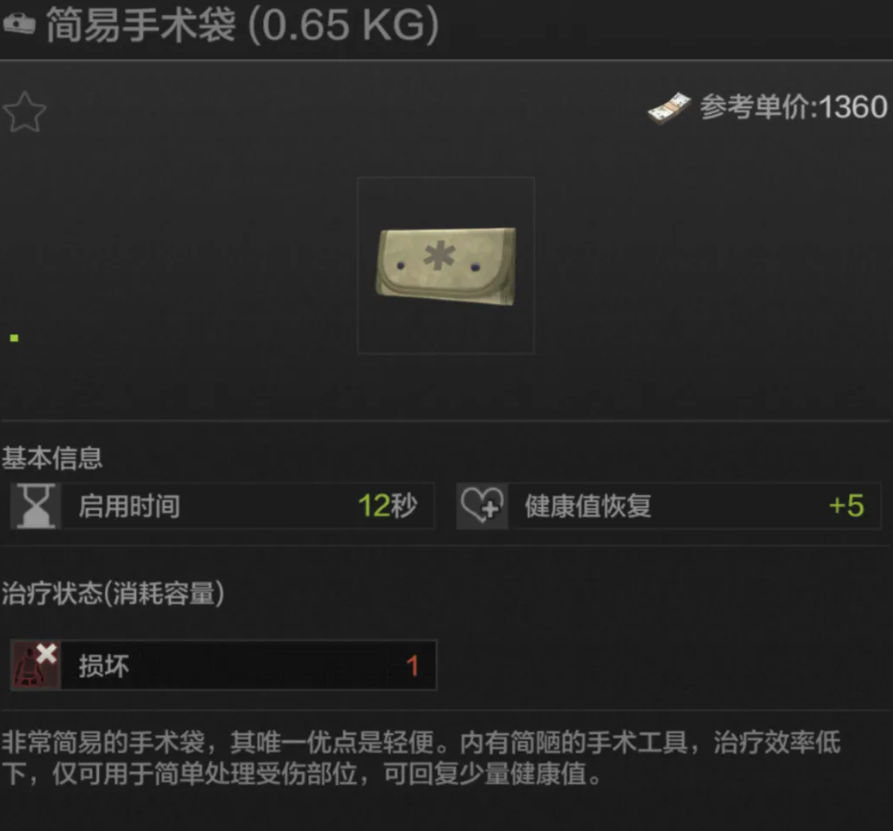893x831 pixels.
Task: Click the 损坏 treatment status row
Action: (x=223, y=665)
